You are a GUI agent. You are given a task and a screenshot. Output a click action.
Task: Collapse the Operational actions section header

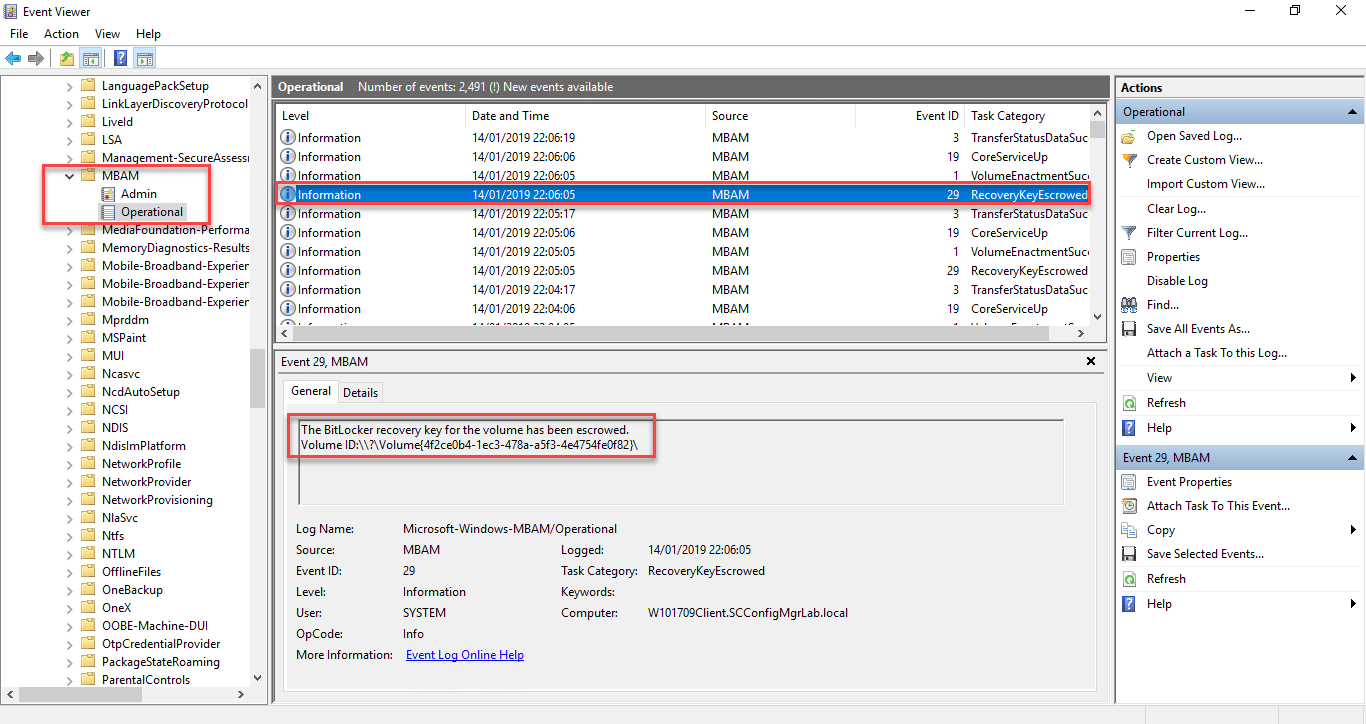(x=1353, y=112)
